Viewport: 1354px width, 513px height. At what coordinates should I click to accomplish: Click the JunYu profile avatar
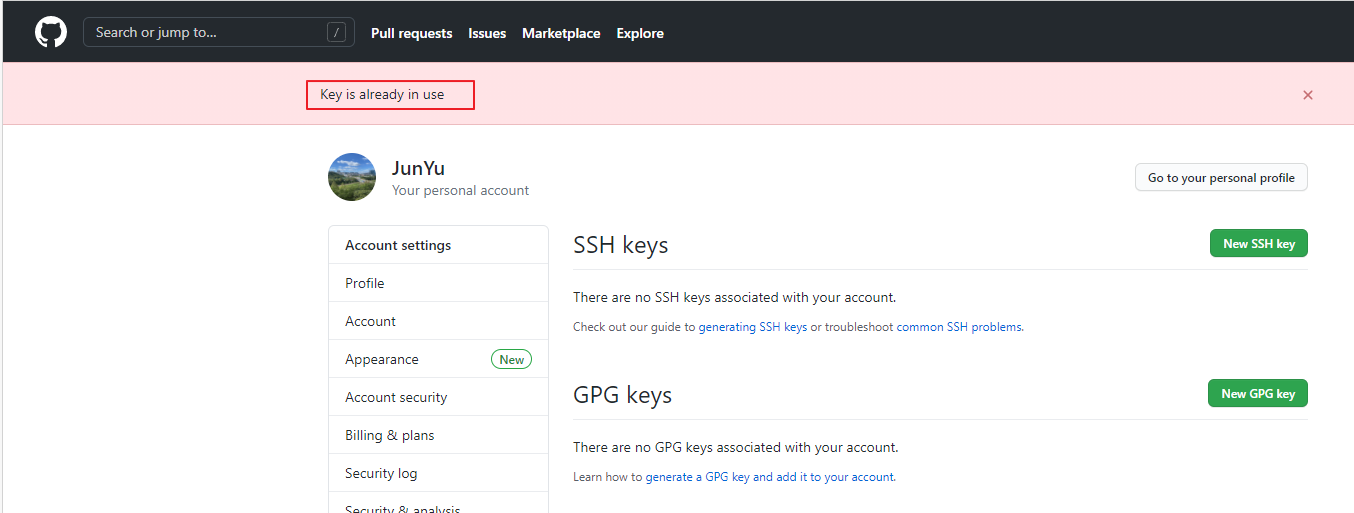(352, 177)
